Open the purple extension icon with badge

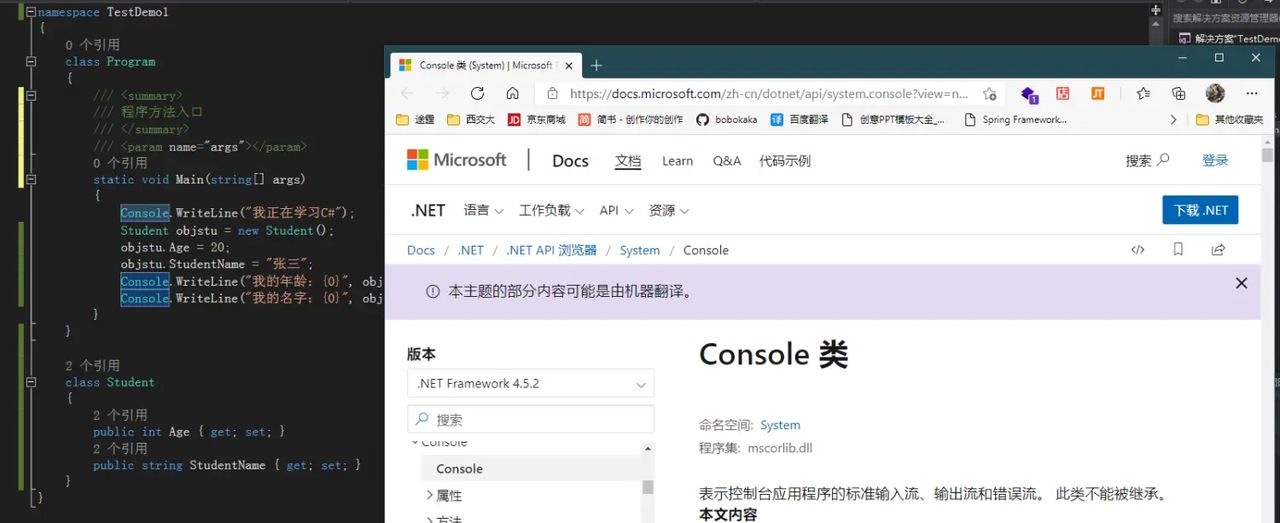click(1029, 94)
